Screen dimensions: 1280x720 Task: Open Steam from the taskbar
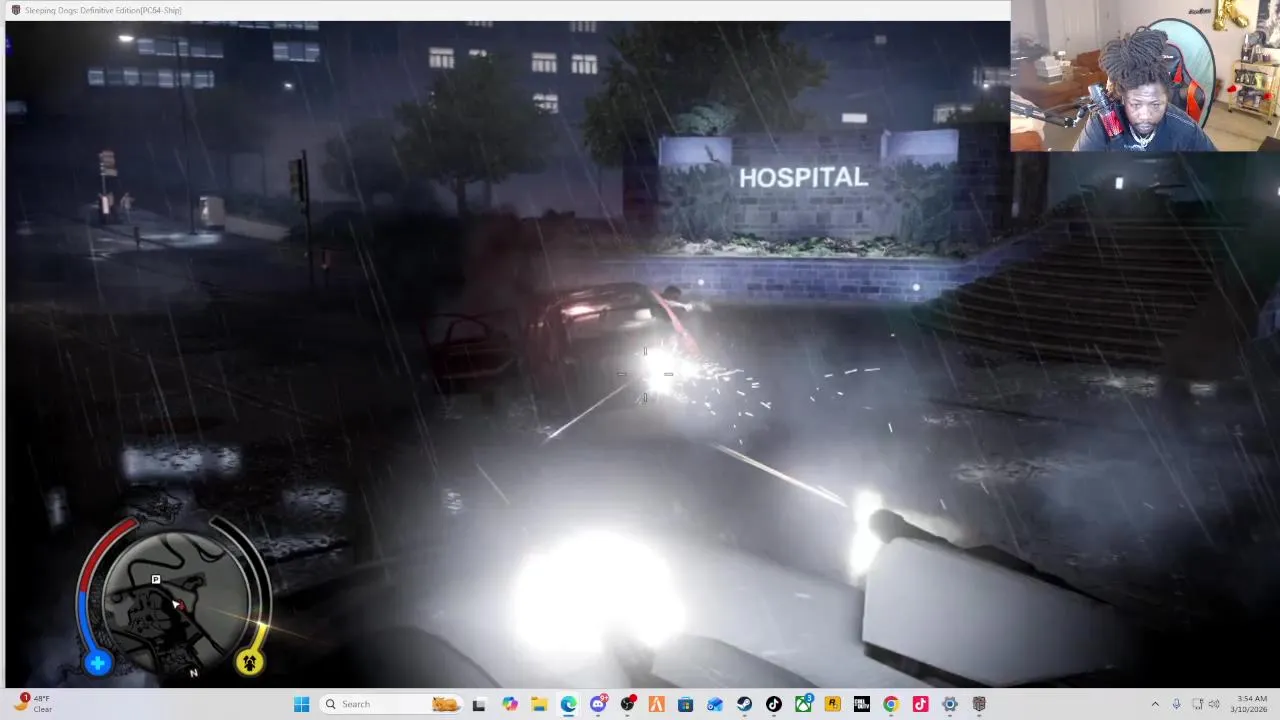coord(744,704)
